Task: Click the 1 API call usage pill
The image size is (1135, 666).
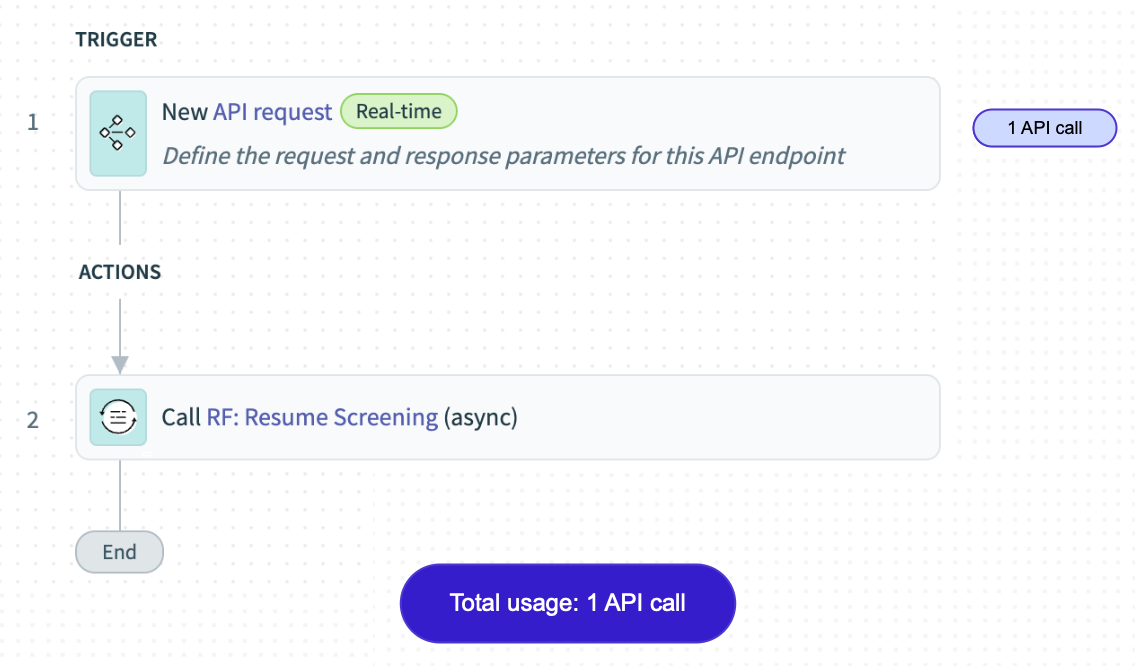Action: (1044, 128)
